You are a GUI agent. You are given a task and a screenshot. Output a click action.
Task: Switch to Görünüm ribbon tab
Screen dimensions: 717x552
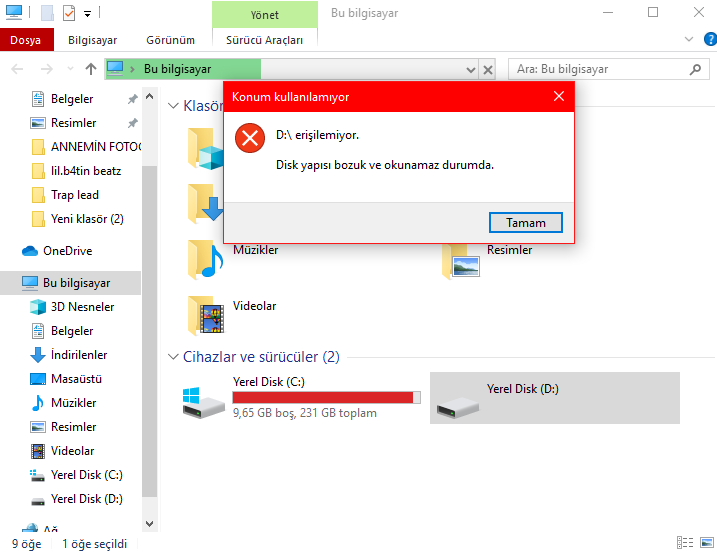pyautogui.click(x=171, y=40)
